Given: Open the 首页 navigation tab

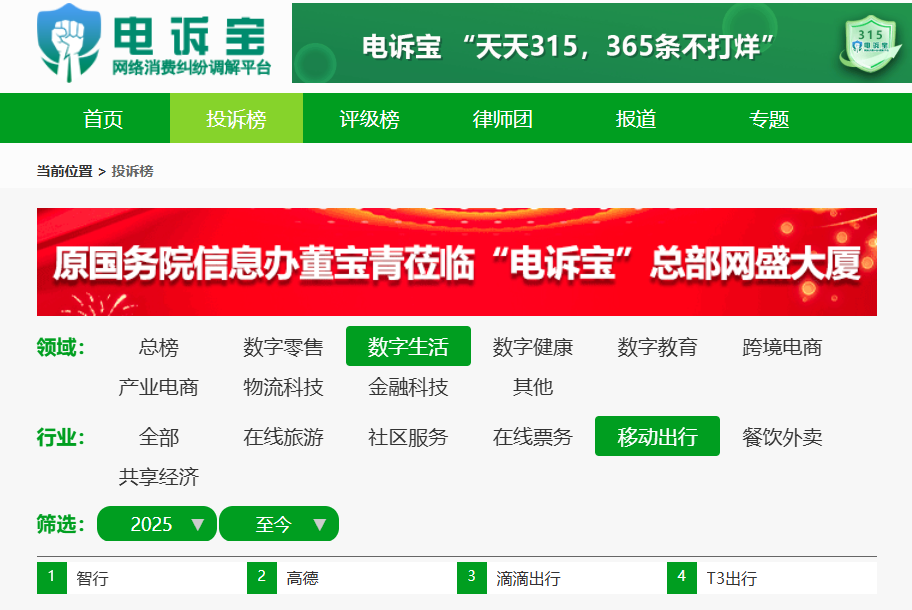Looking at the screenshot, I should 103,119.
